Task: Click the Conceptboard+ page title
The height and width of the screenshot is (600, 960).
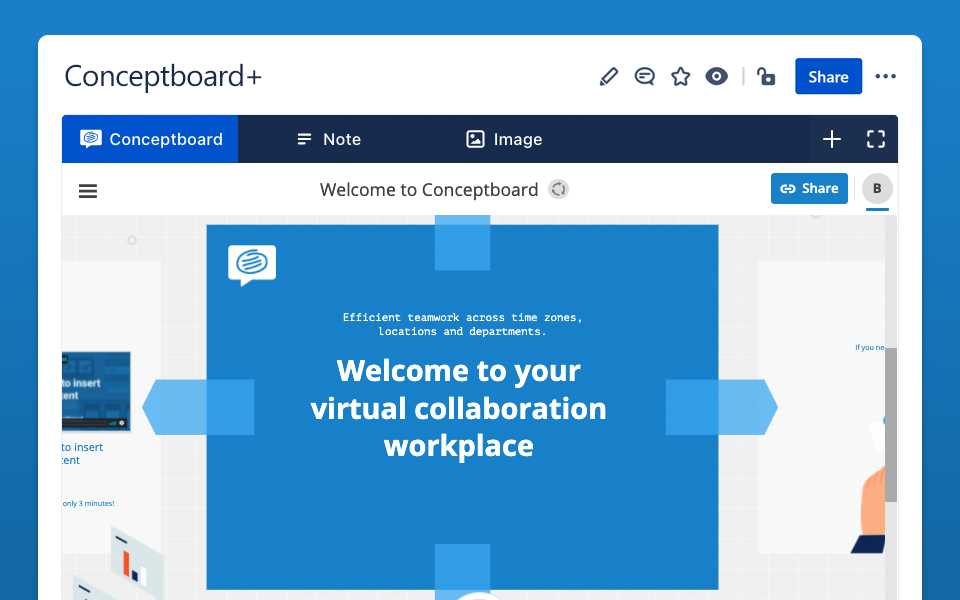Action: pos(163,77)
